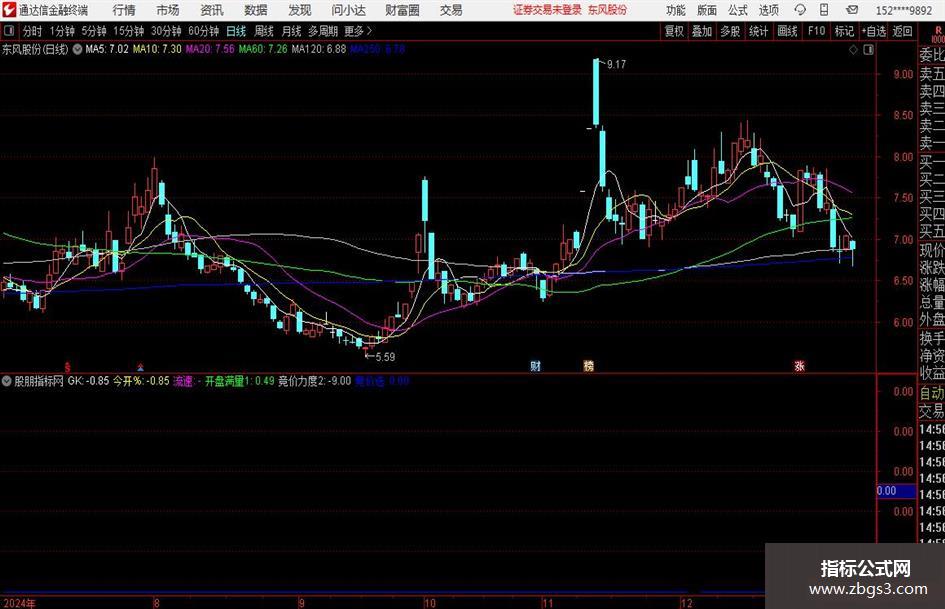This screenshot has height=609, width=945.
Task: Open the 版面 menu
Action: click(x=707, y=10)
